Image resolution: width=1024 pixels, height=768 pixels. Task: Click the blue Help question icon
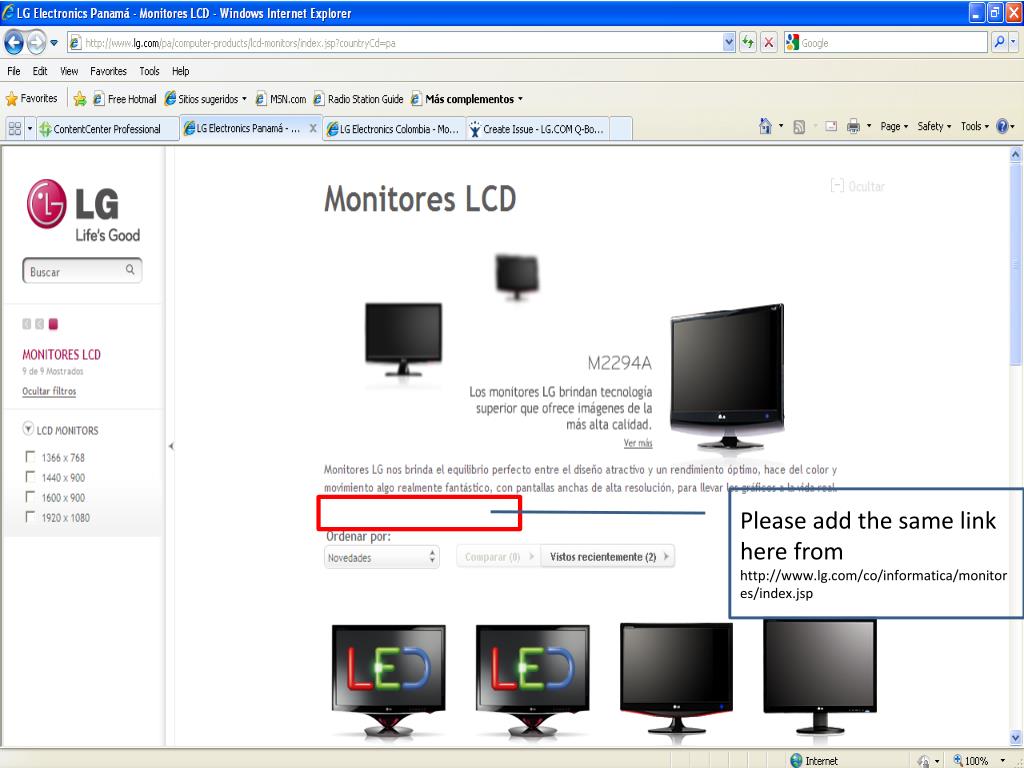point(1002,126)
